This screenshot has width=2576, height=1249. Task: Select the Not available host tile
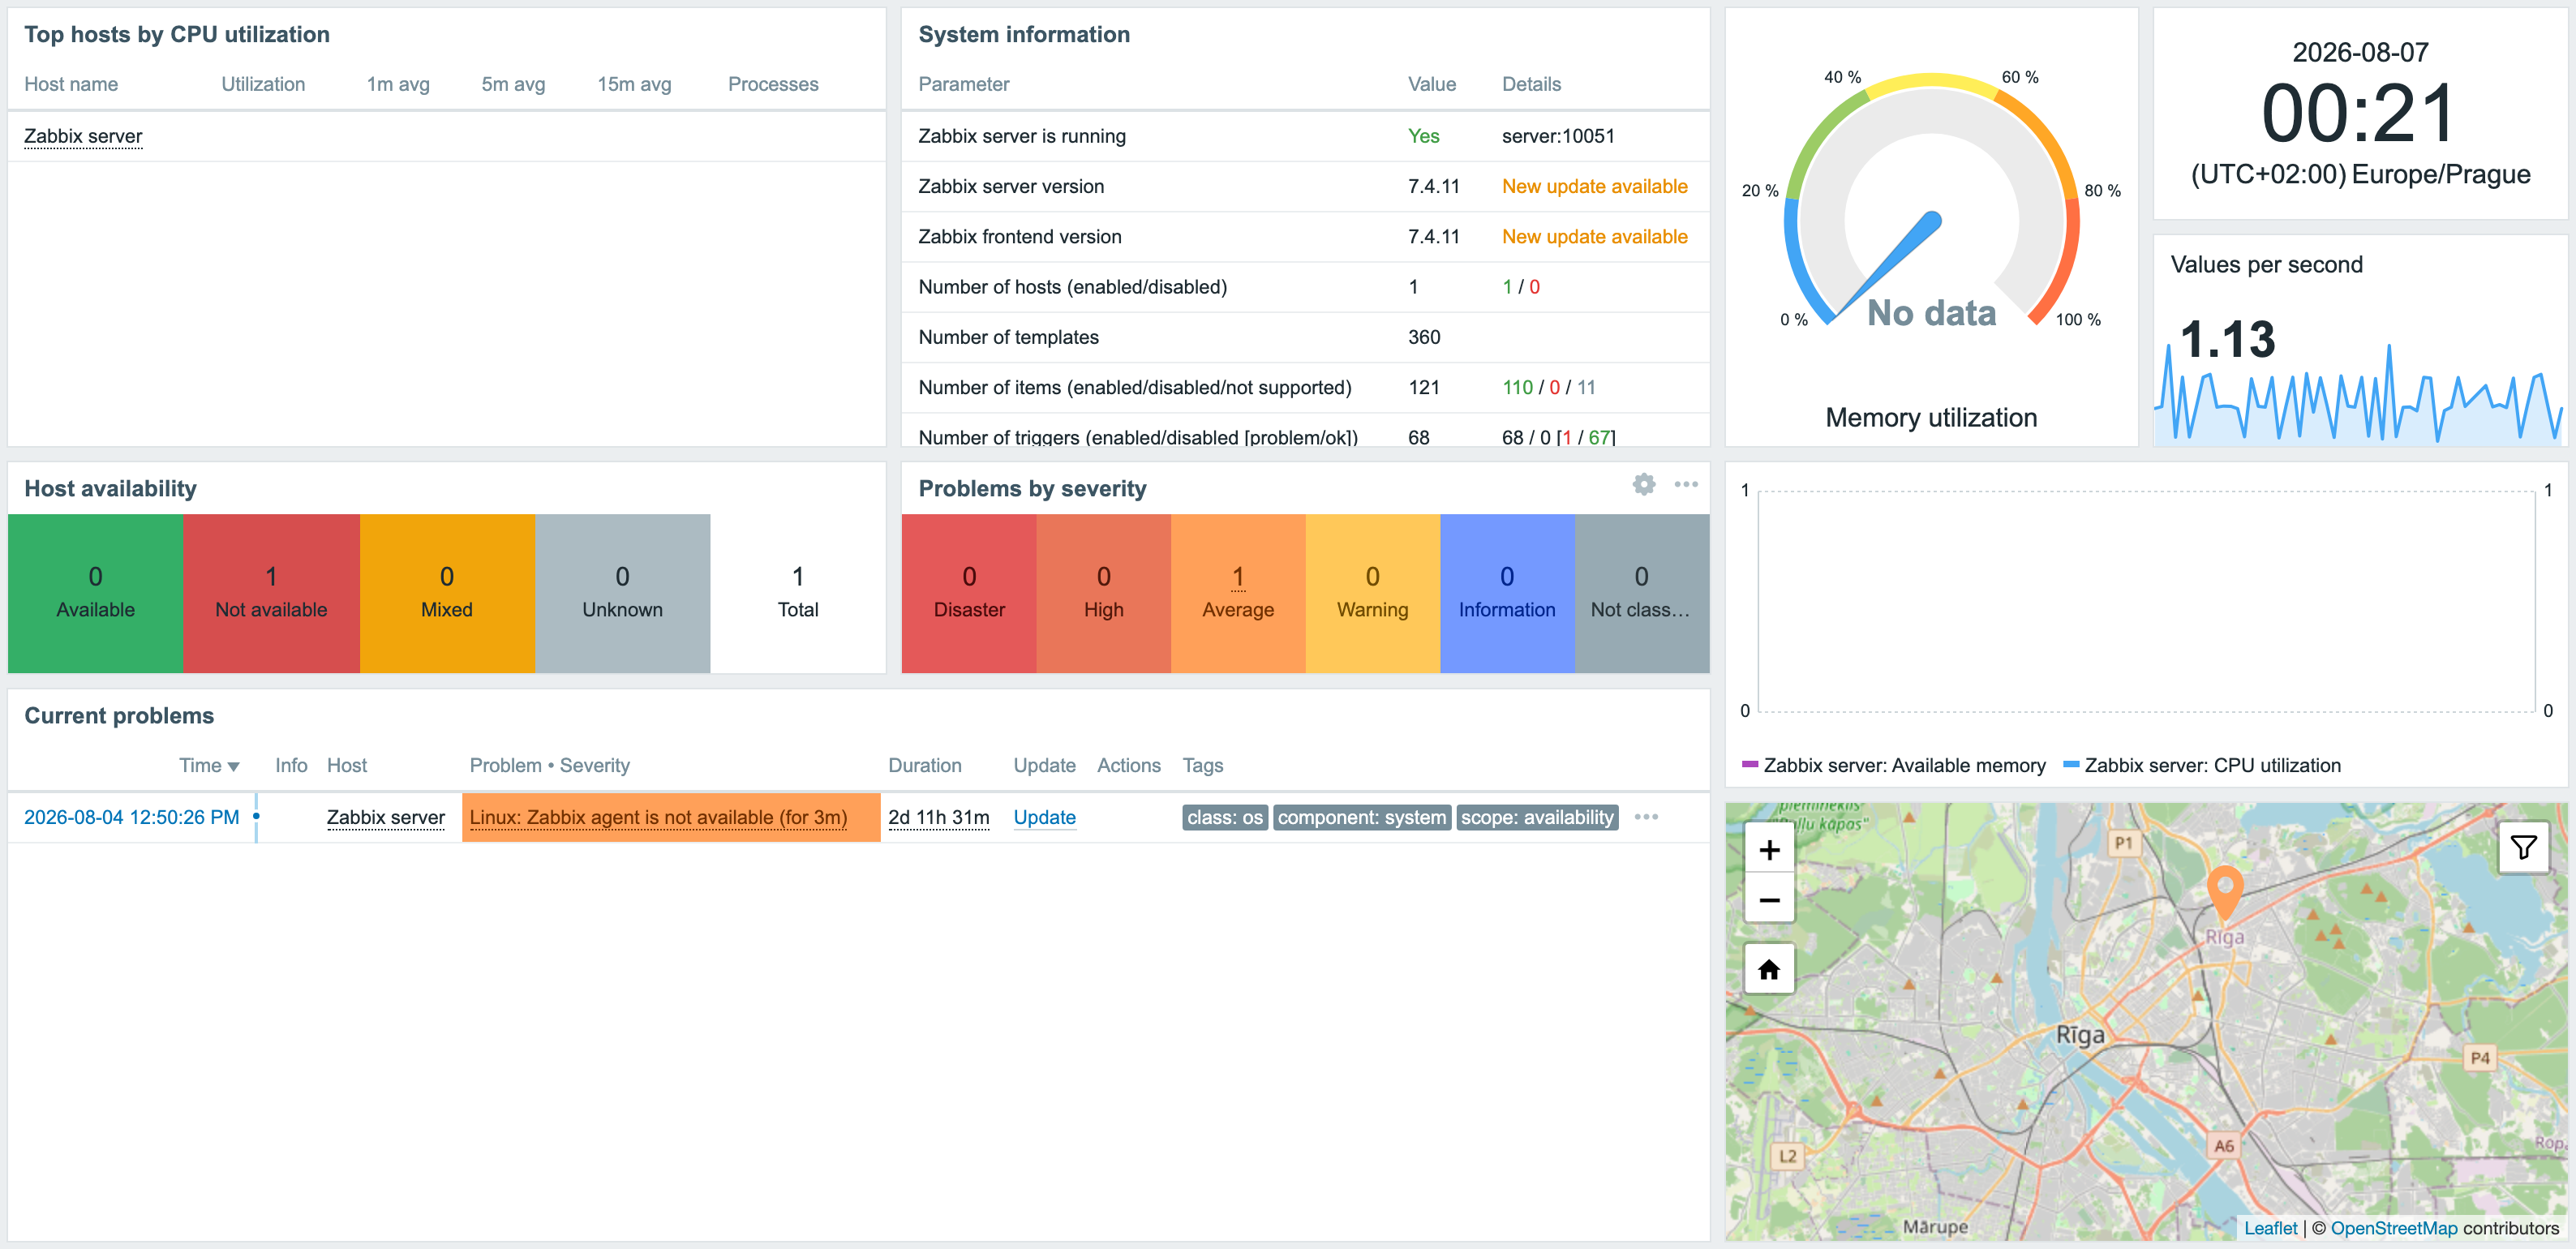pyautogui.click(x=271, y=593)
